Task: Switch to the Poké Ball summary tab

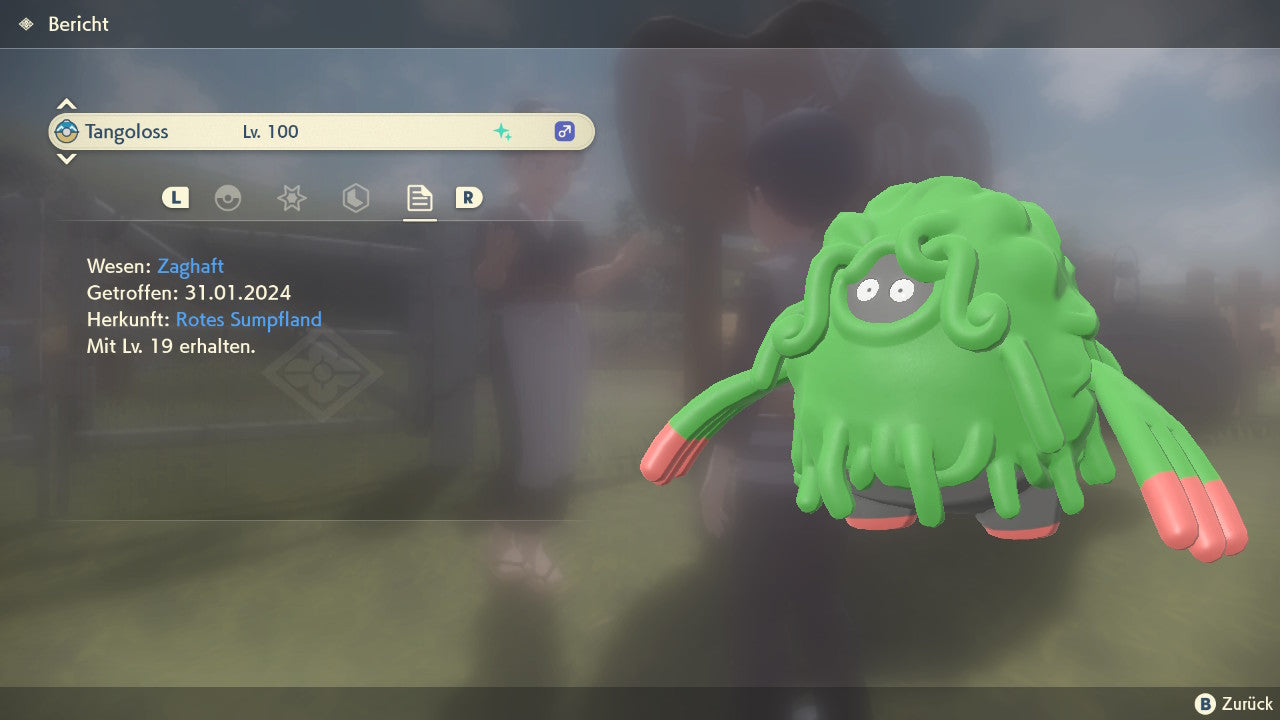Action: 228,198
